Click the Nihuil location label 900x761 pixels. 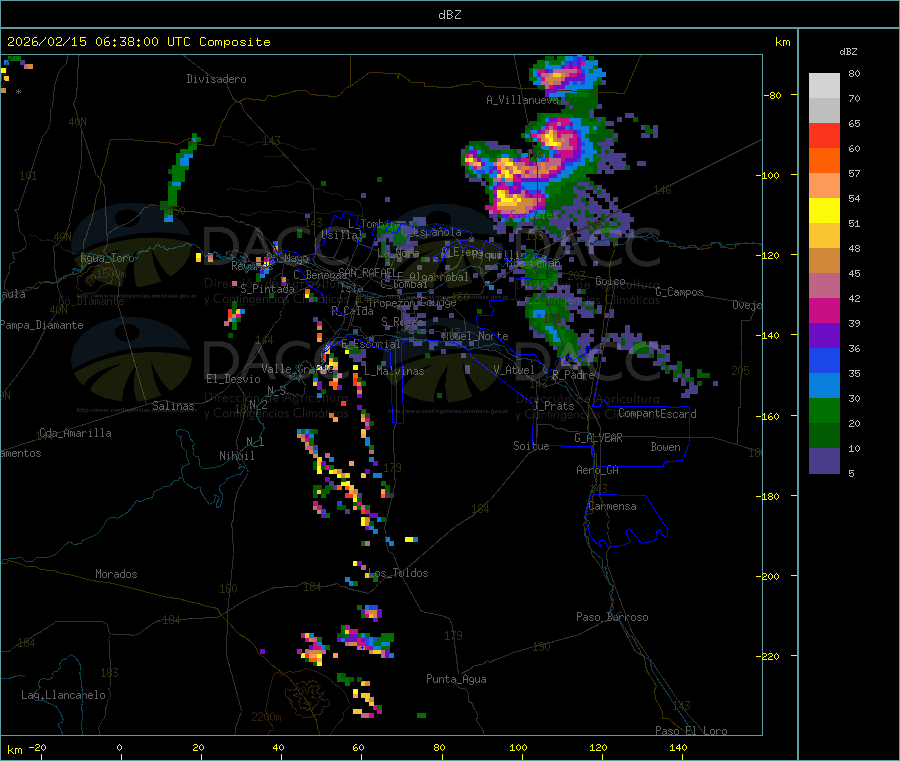[x=236, y=456]
